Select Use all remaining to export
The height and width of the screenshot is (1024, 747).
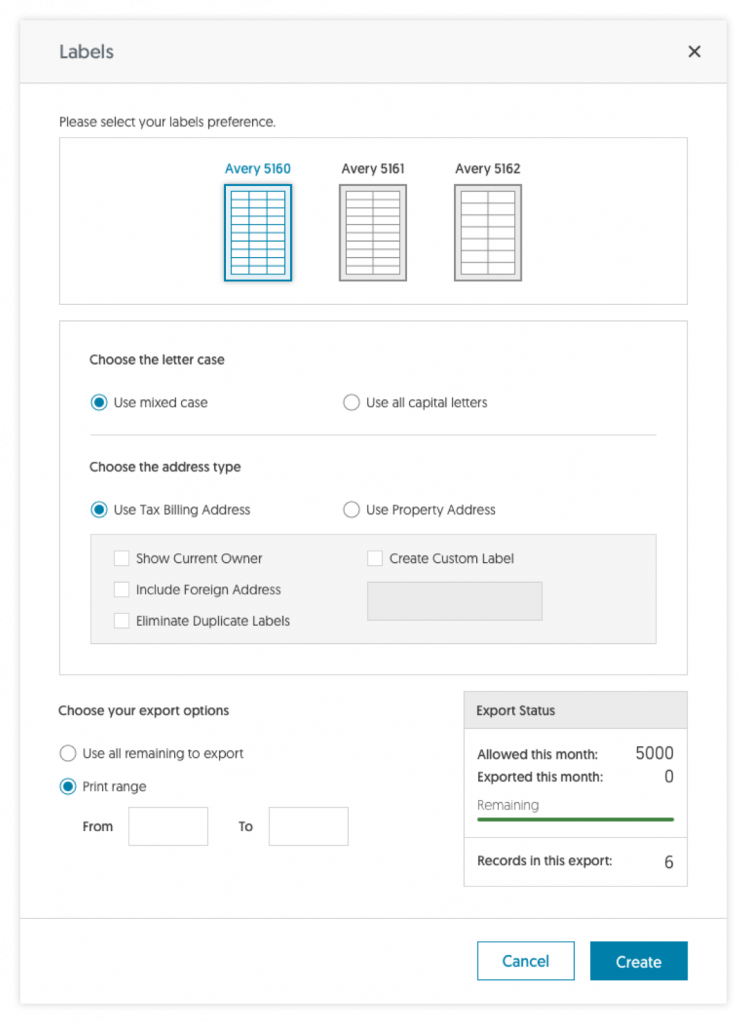(68, 754)
